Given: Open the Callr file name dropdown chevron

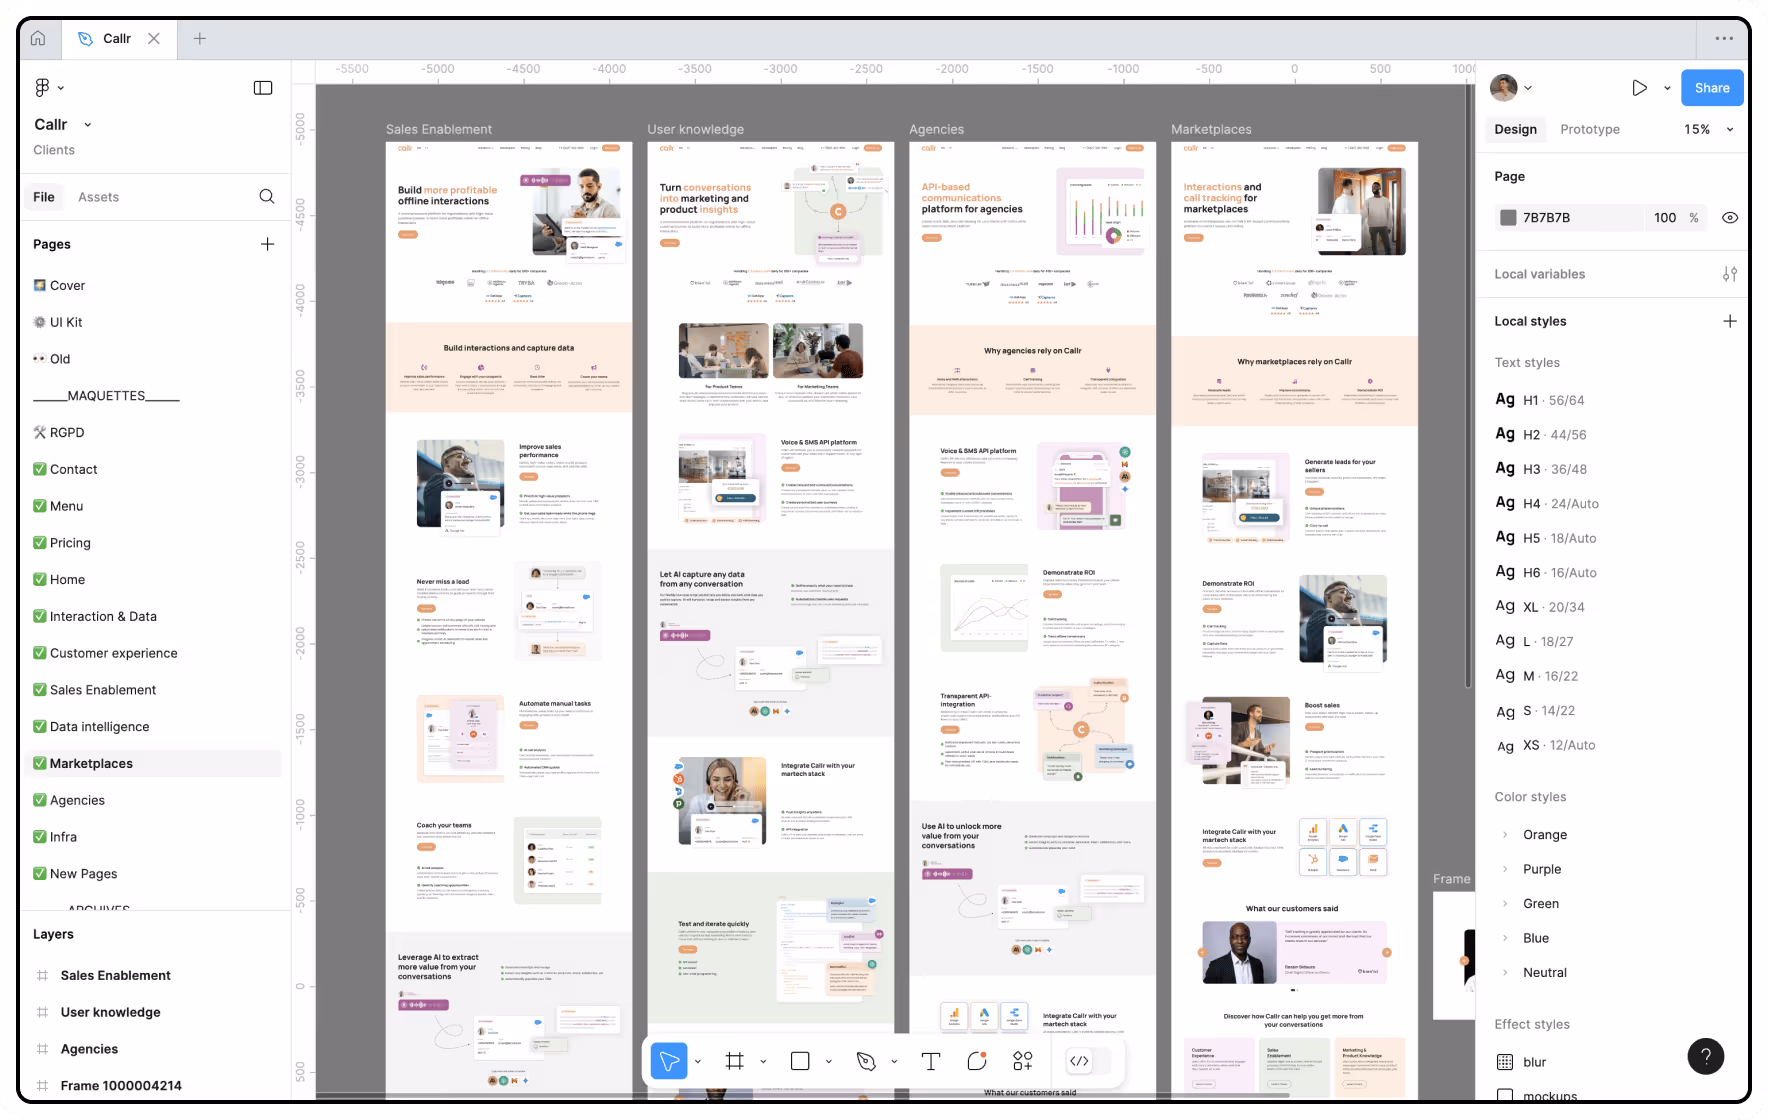Looking at the screenshot, I should (x=88, y=125).
